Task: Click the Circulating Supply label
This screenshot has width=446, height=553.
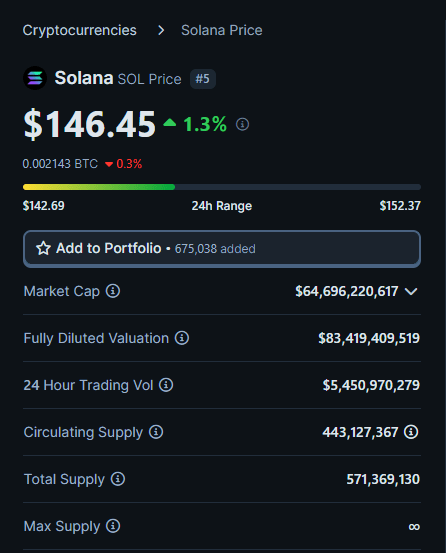Action: [x=83, y=432]
